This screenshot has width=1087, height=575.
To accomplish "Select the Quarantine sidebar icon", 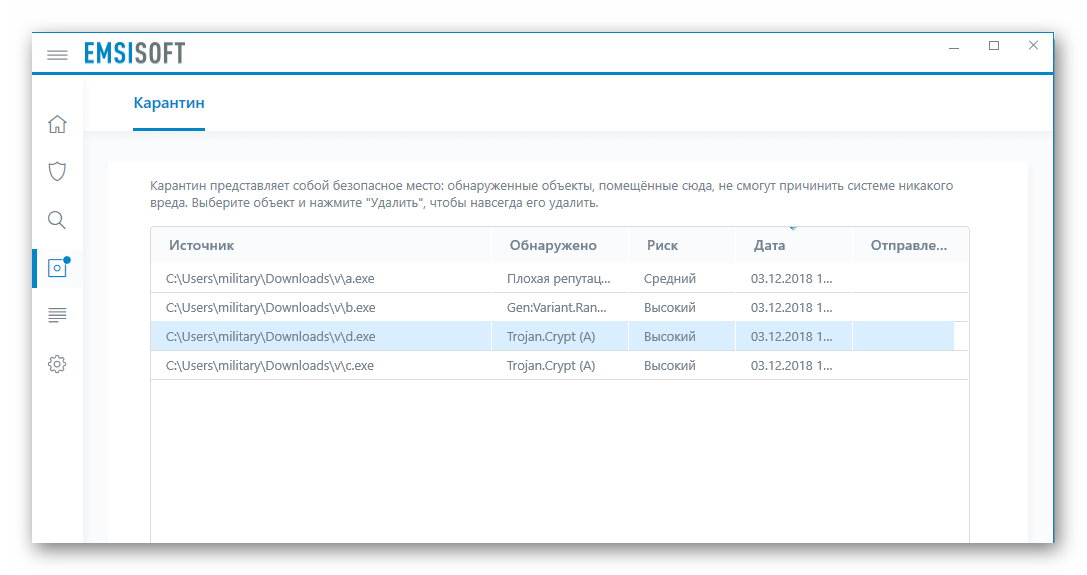I will tap(58, 267).
